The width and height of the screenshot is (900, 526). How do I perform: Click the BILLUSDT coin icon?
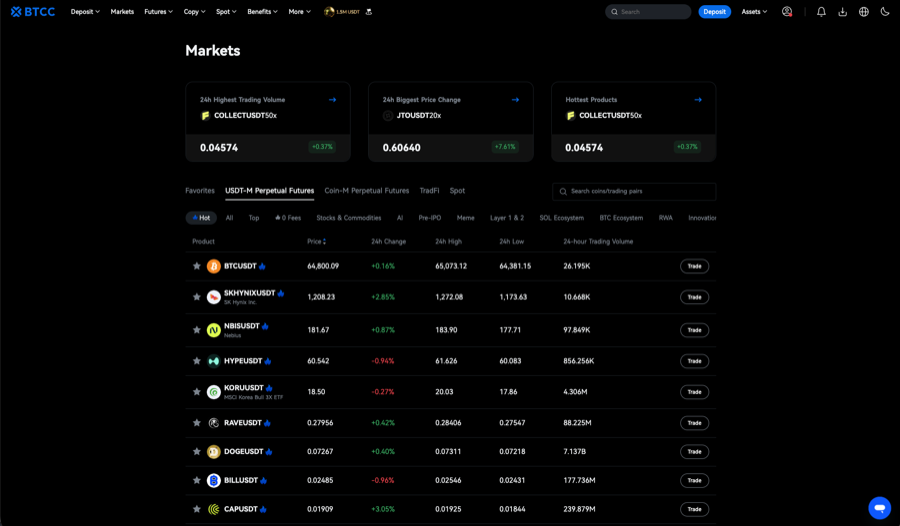click(214, 481)
